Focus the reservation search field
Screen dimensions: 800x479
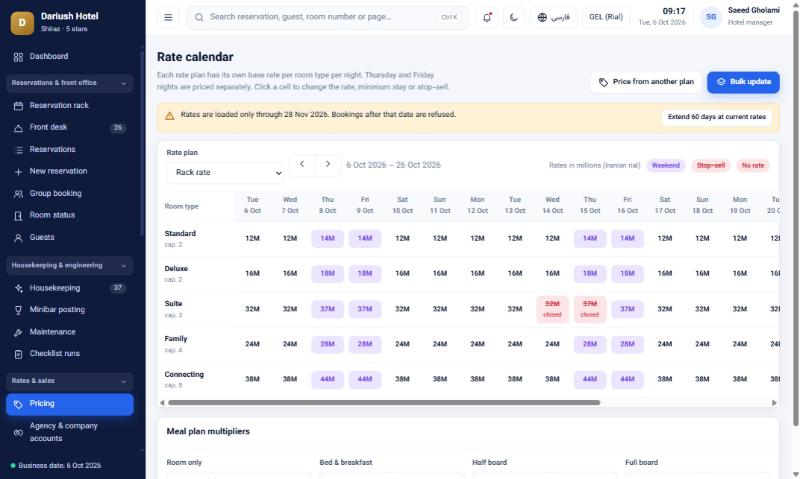tap(327, 17)
